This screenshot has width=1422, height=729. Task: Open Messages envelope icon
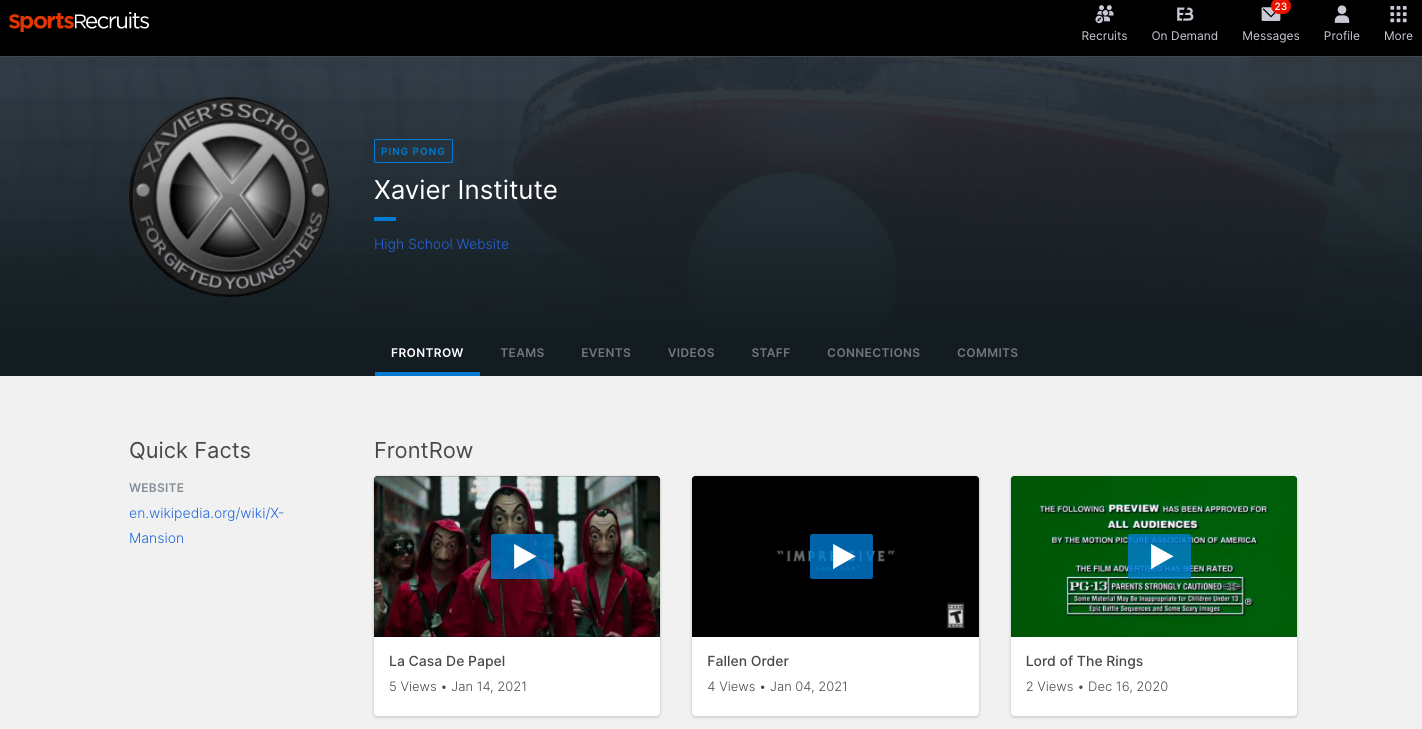tap(1270, 15)
